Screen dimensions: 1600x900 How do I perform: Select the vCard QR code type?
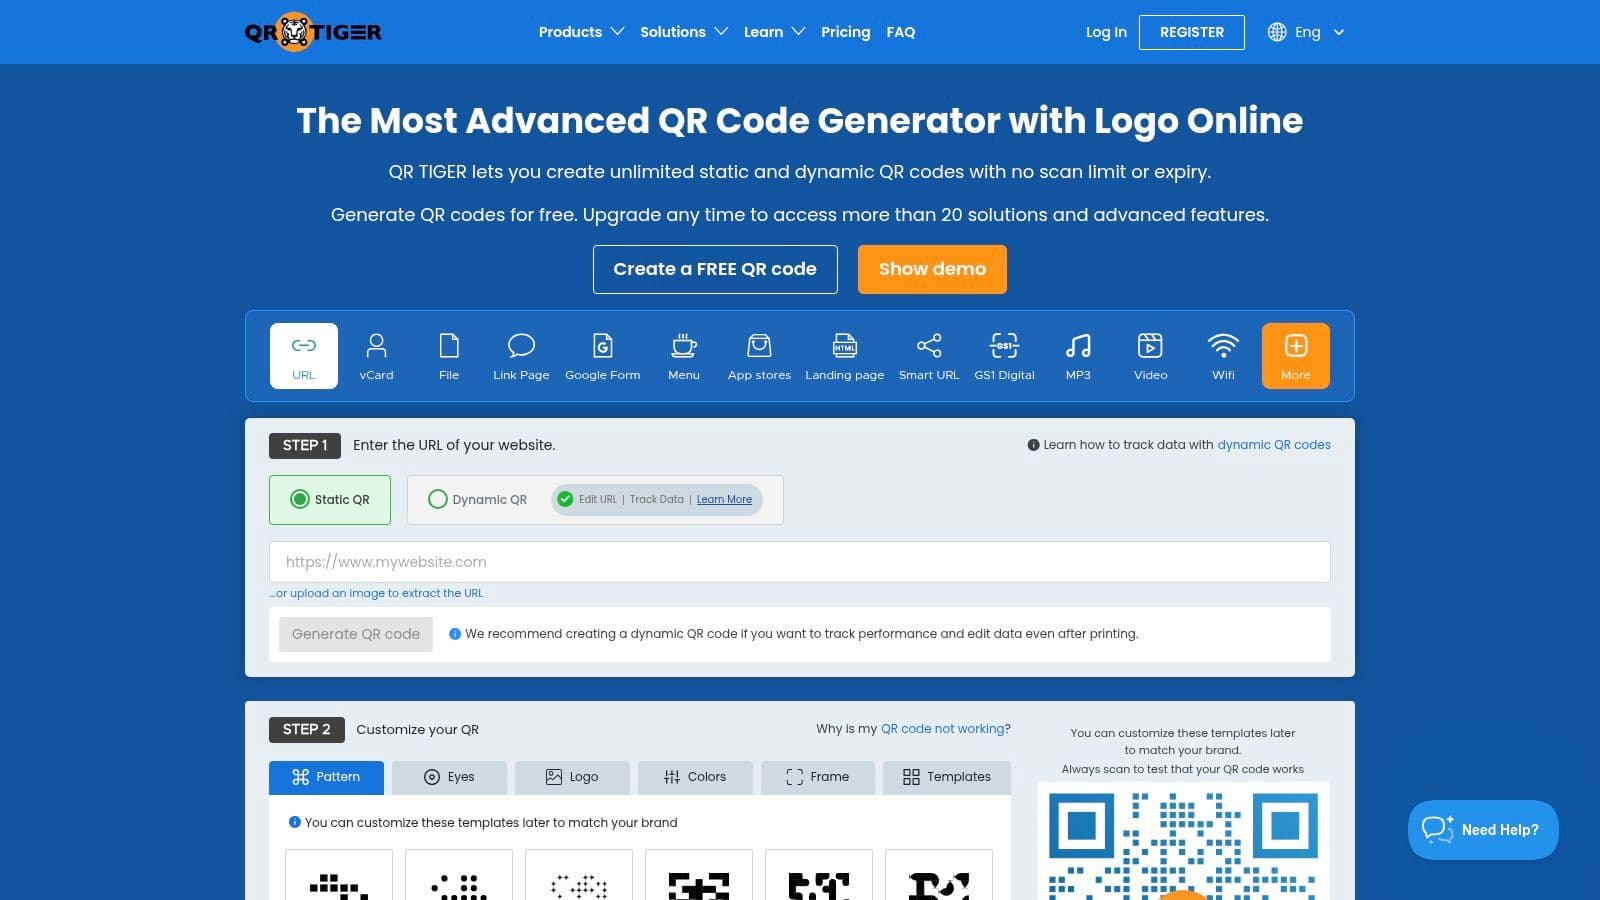[x=376, y=355]
